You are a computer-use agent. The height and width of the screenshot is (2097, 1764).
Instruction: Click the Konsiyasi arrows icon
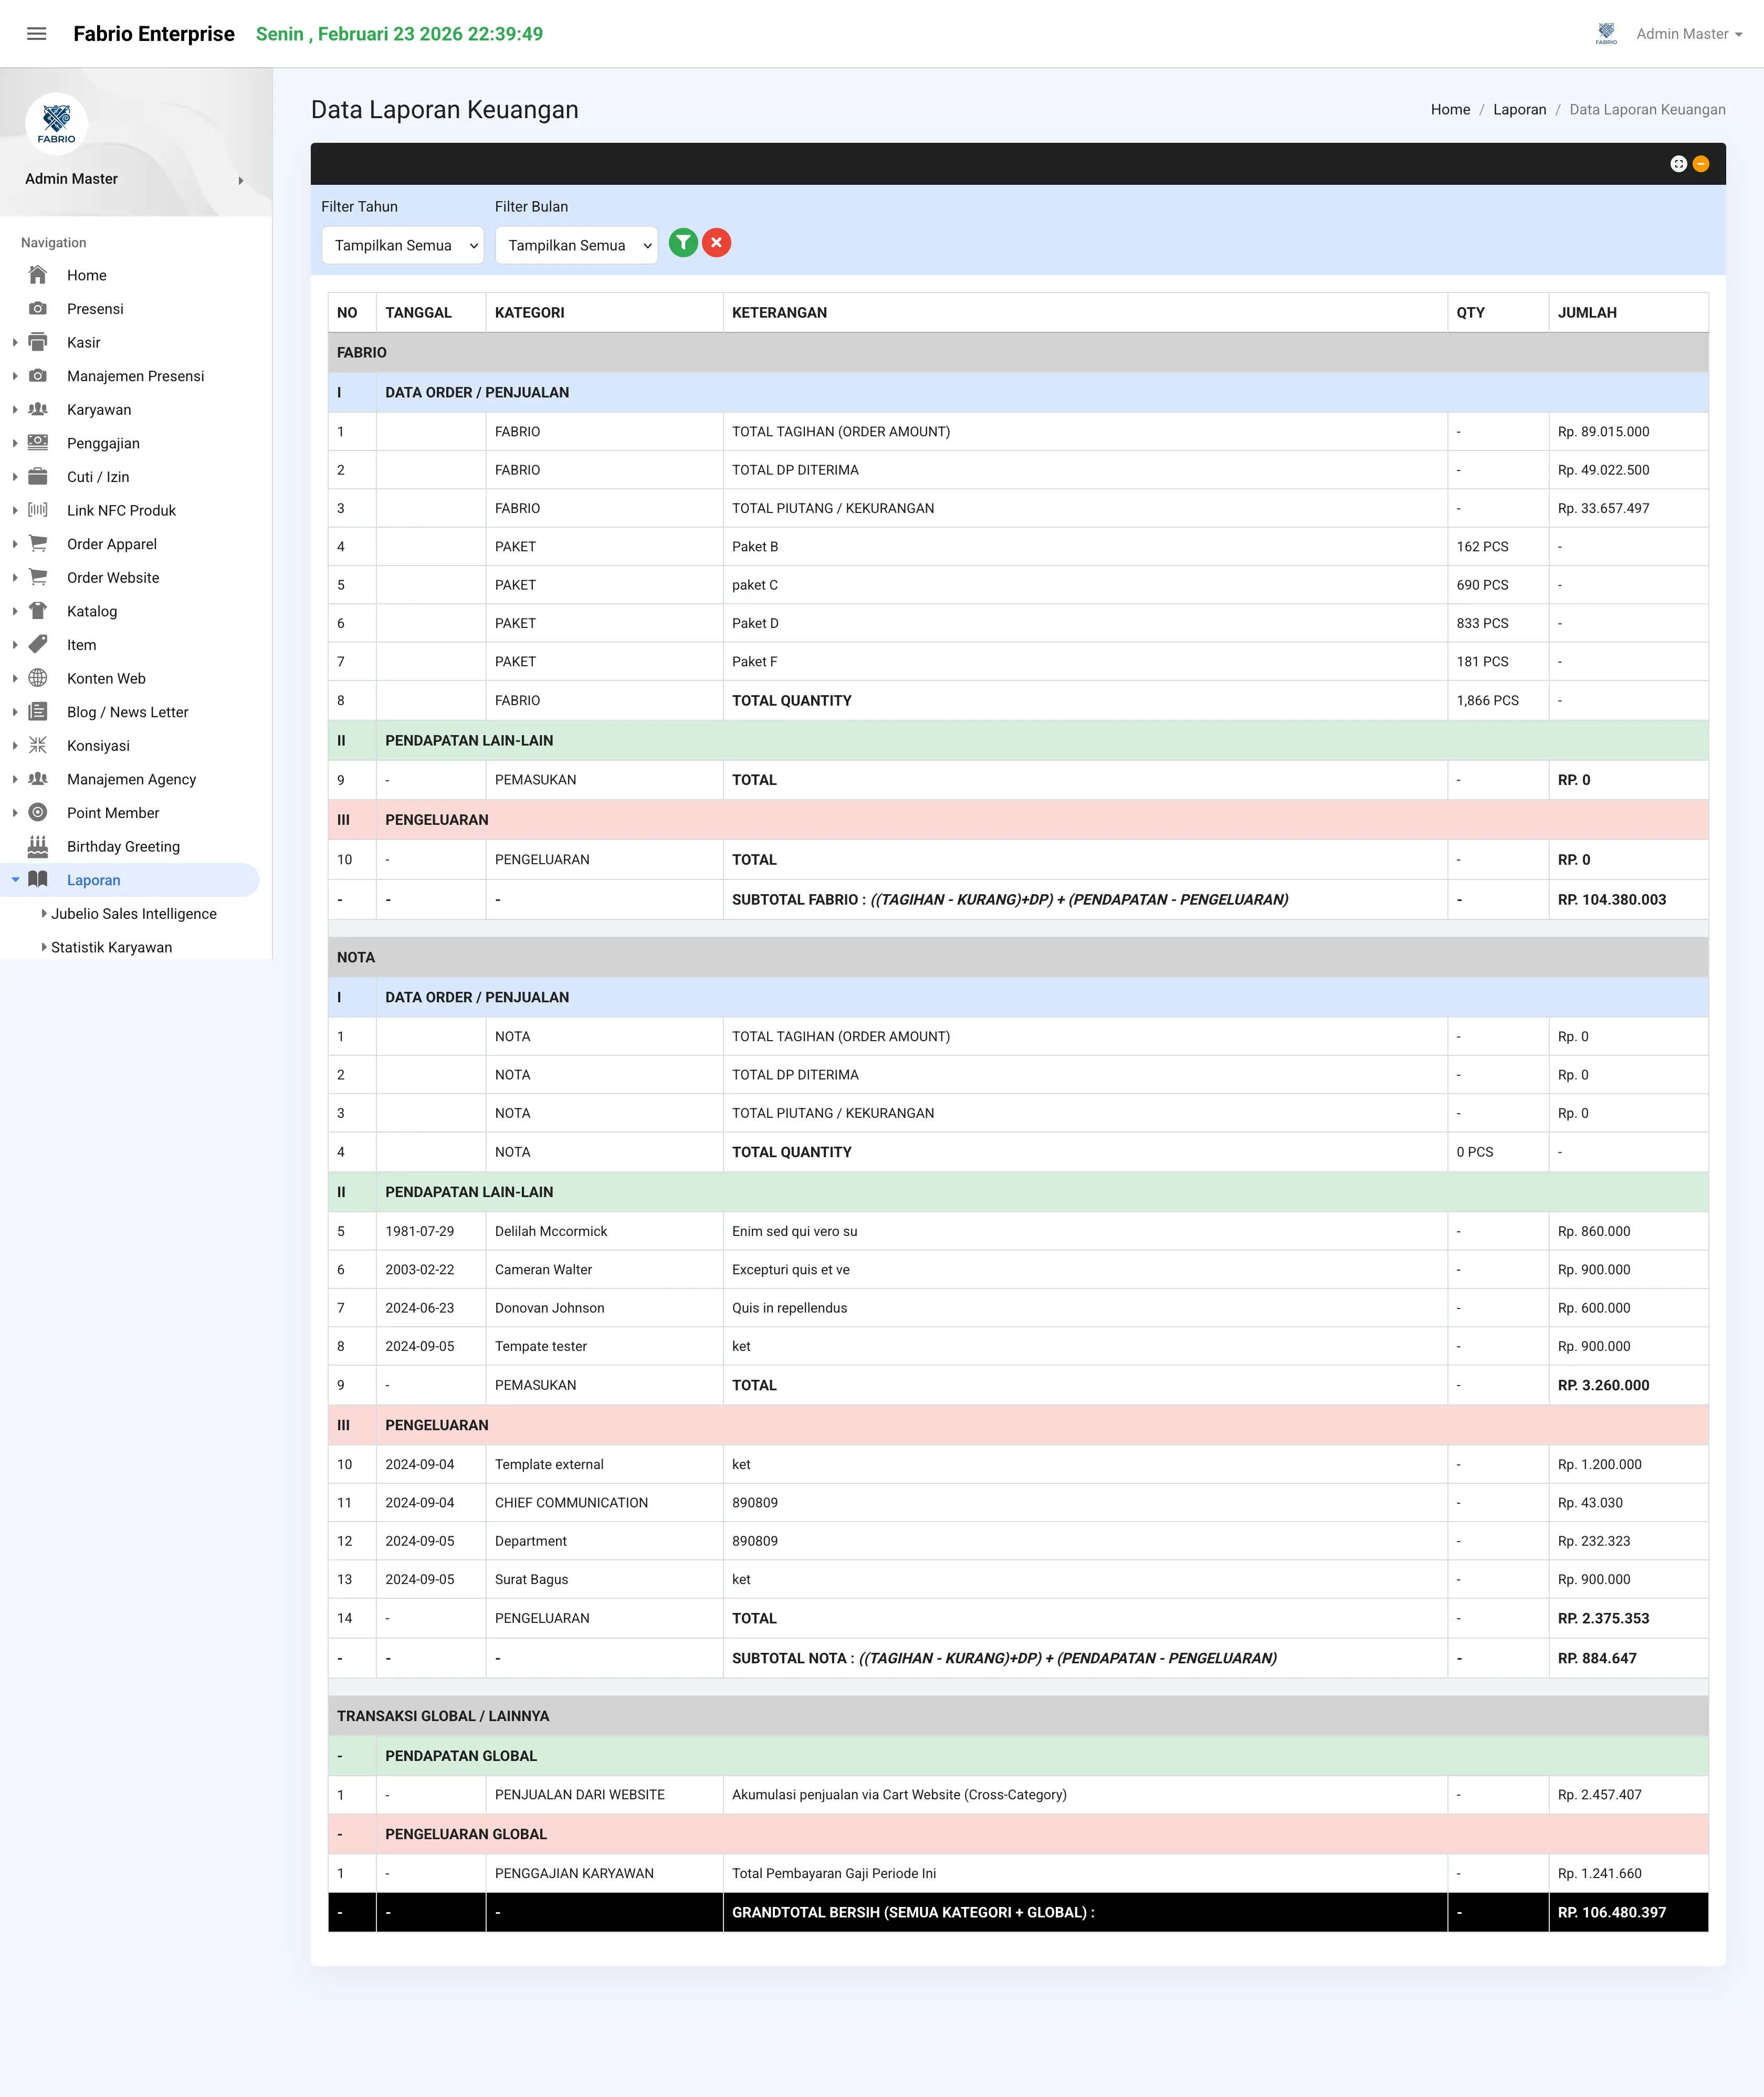38,745
